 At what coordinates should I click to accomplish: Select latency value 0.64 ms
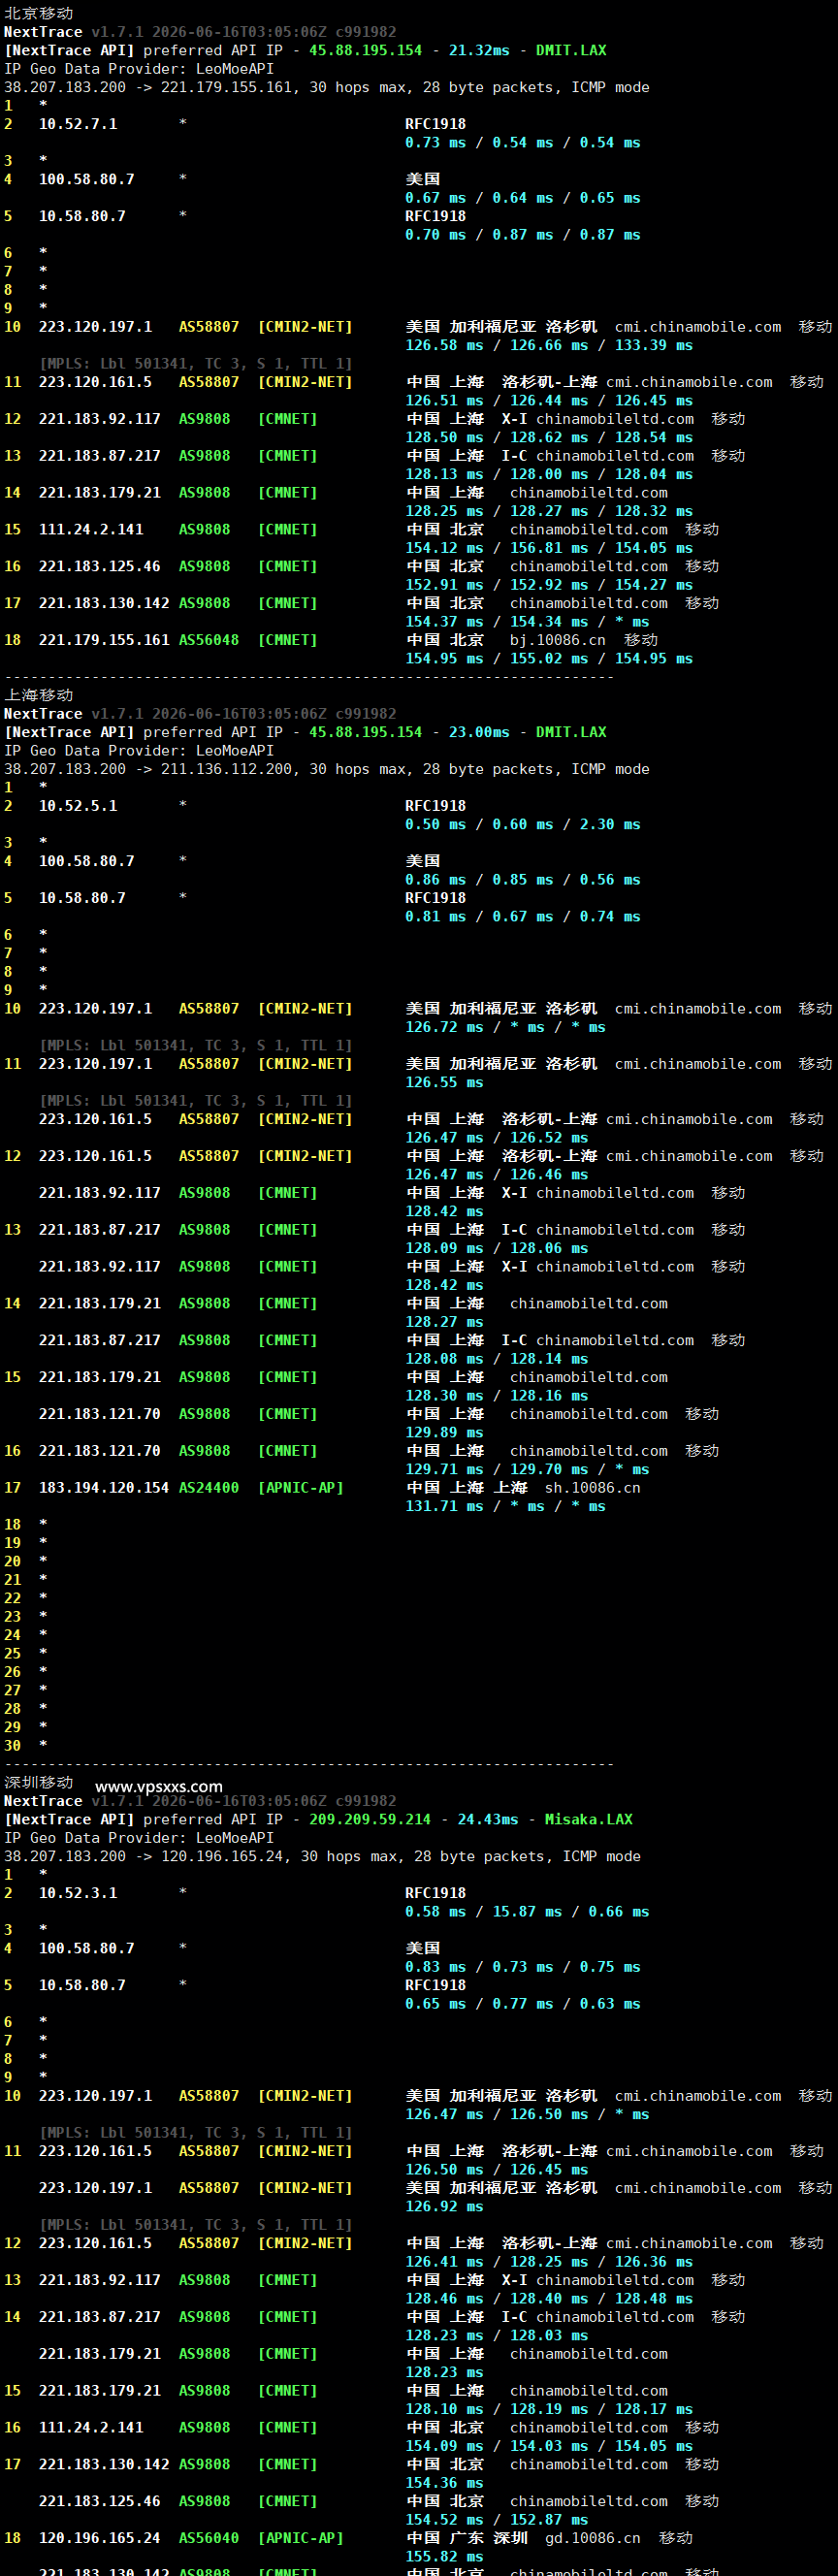pos(522,198)
